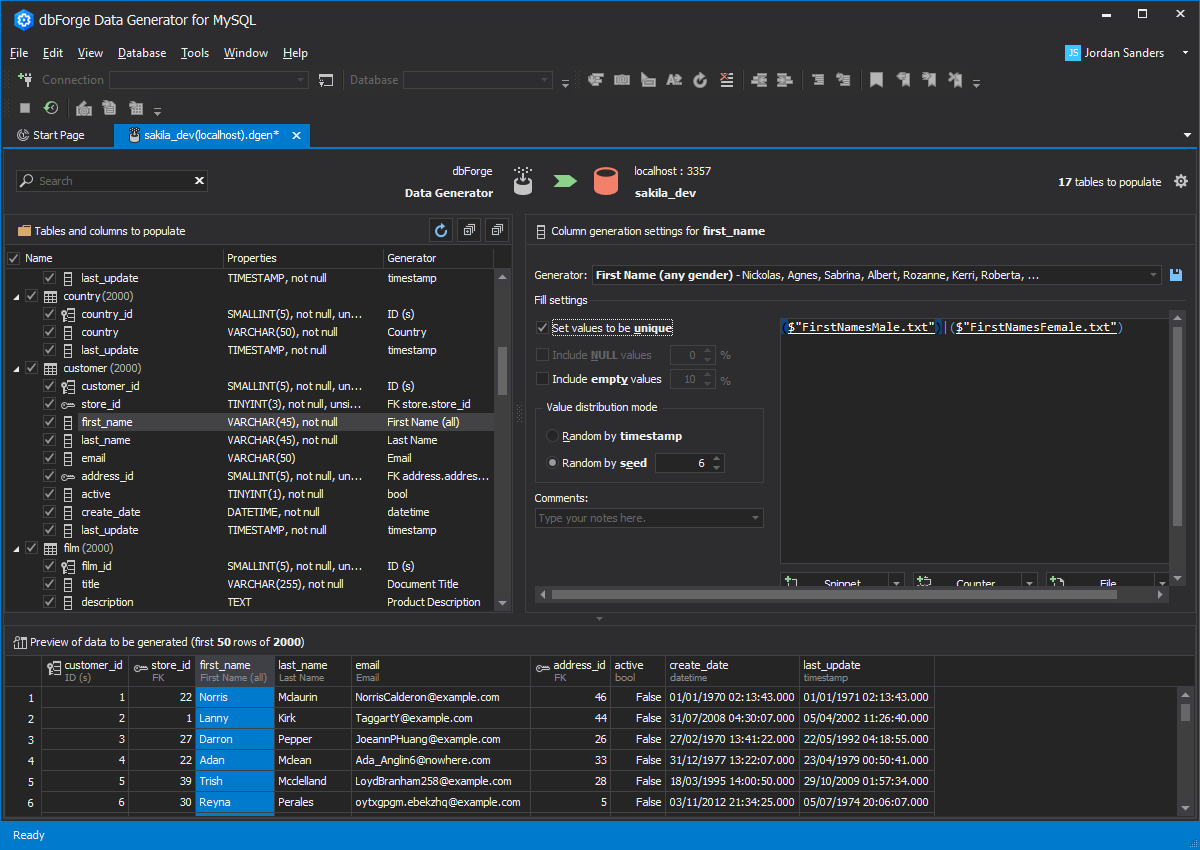Uncheck the customer table checkbox

32,368
